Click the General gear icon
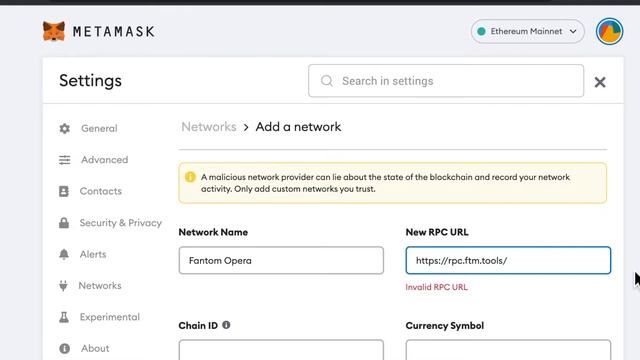The width and height of the screenshot is (640, 360). click(x=64, y=129)
